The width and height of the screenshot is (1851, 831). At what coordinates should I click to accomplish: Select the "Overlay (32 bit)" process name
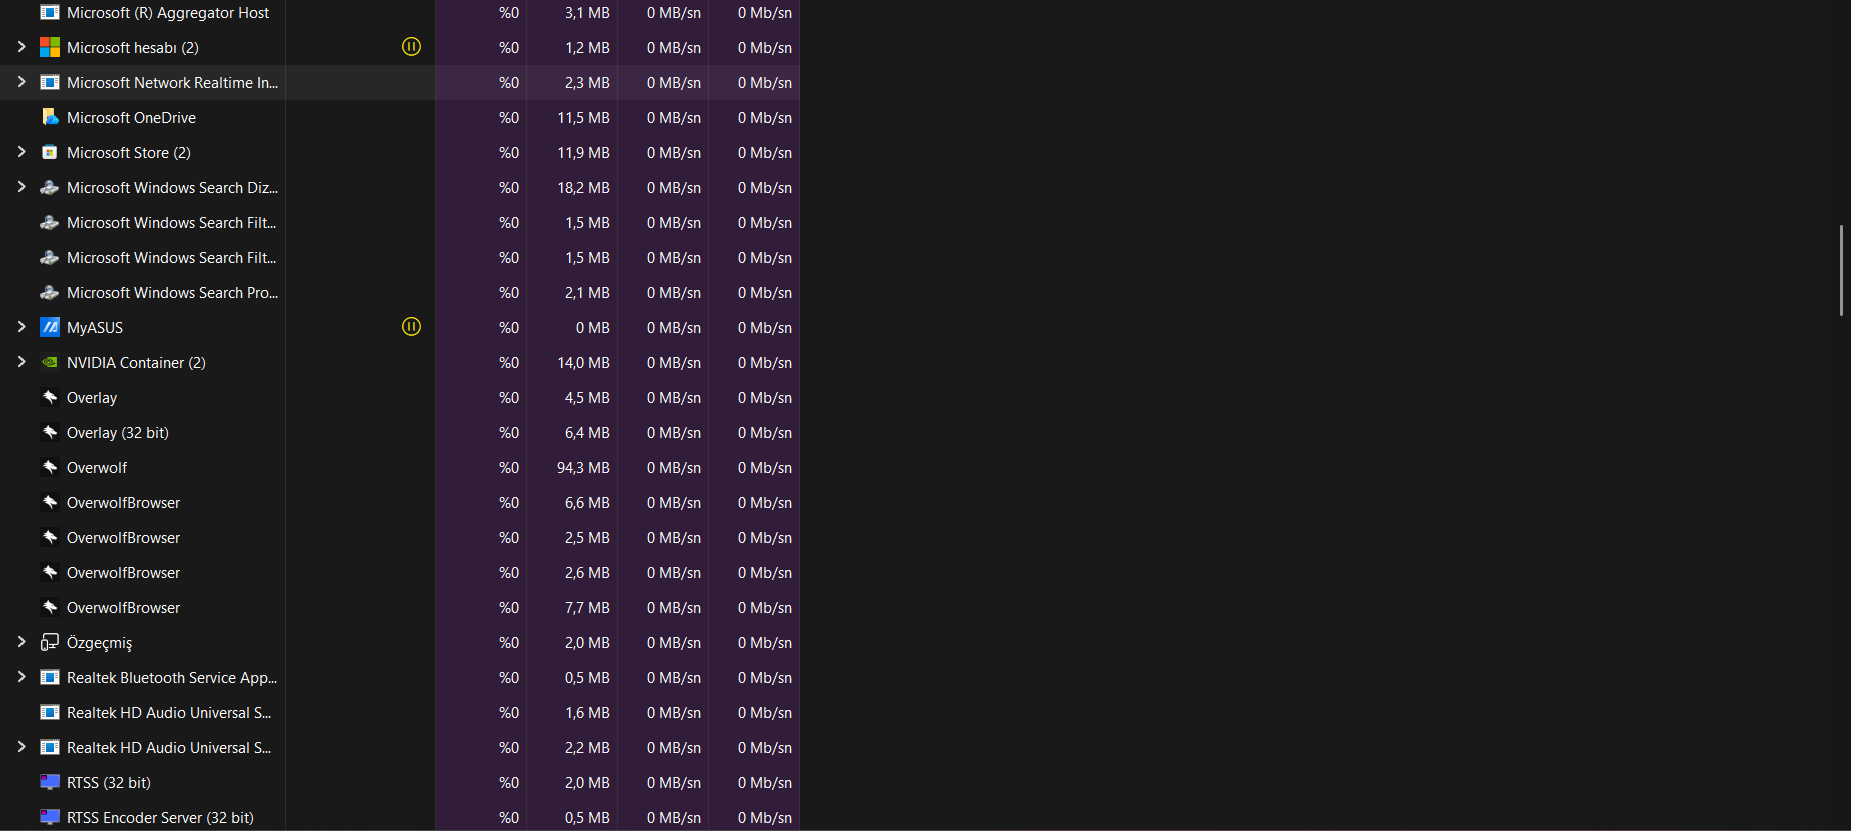click(x=118, y=433)
